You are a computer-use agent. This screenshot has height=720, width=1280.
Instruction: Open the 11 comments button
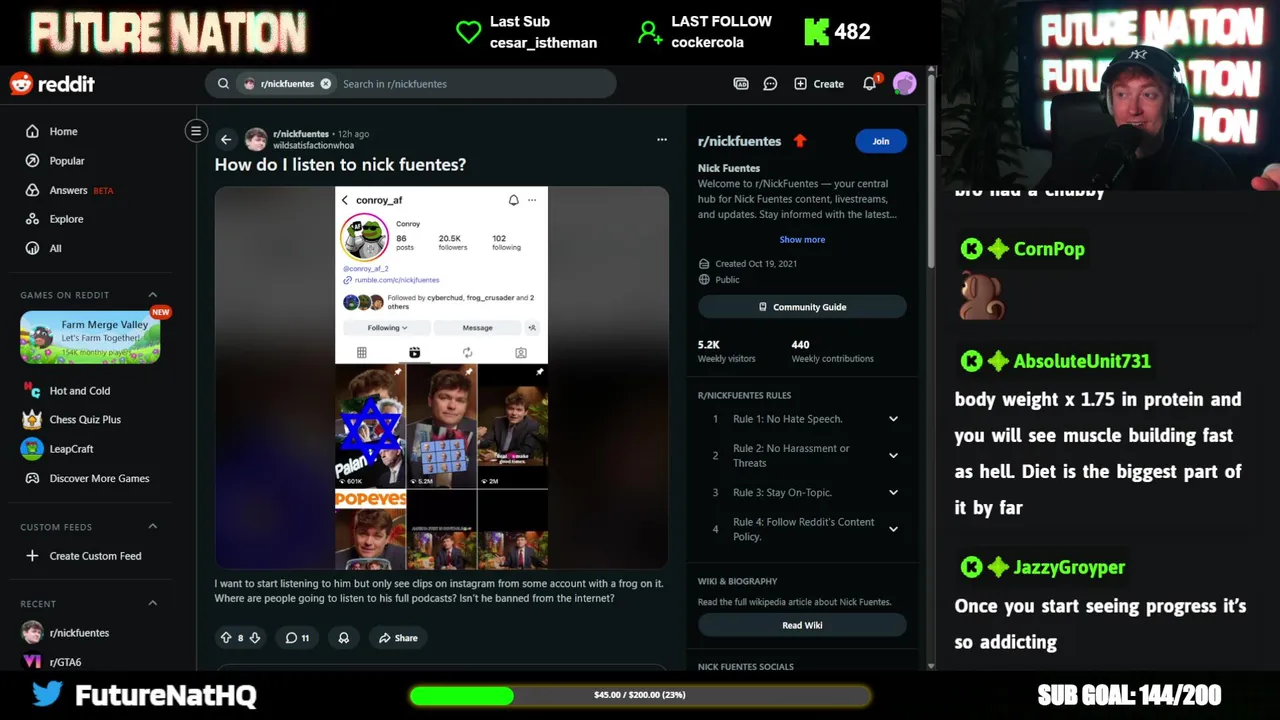pyautogui.click(x=297, y=638)
